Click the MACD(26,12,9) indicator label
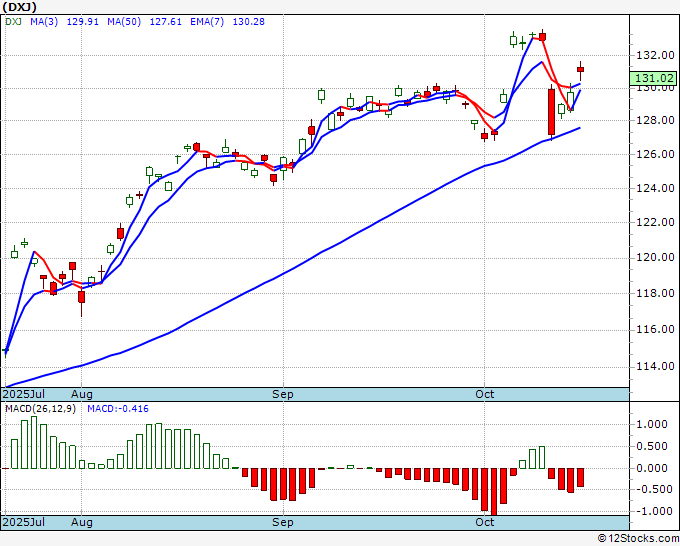 [40, 409]
